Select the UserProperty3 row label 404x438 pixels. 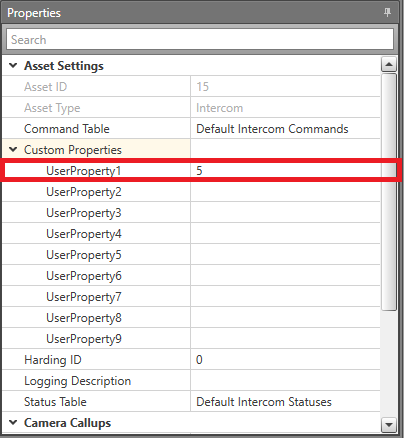tap(84, 213)
